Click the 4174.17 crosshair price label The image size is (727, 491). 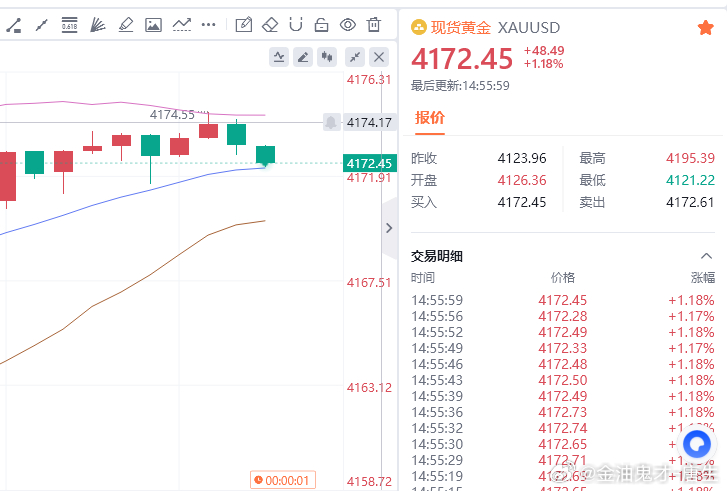pos(370,122)
